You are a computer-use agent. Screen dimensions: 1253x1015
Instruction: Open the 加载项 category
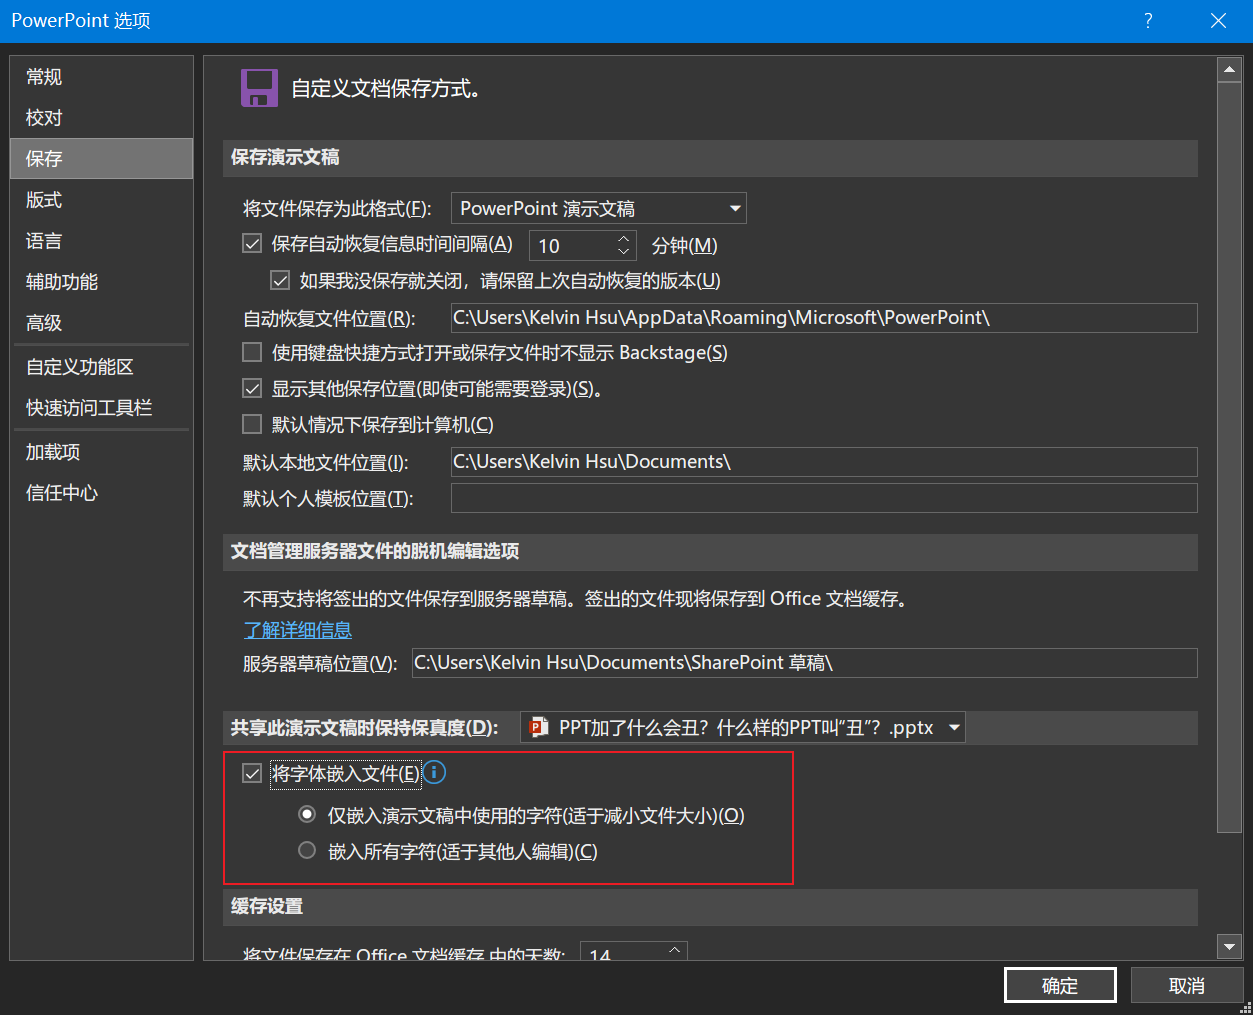pos(101,452)
